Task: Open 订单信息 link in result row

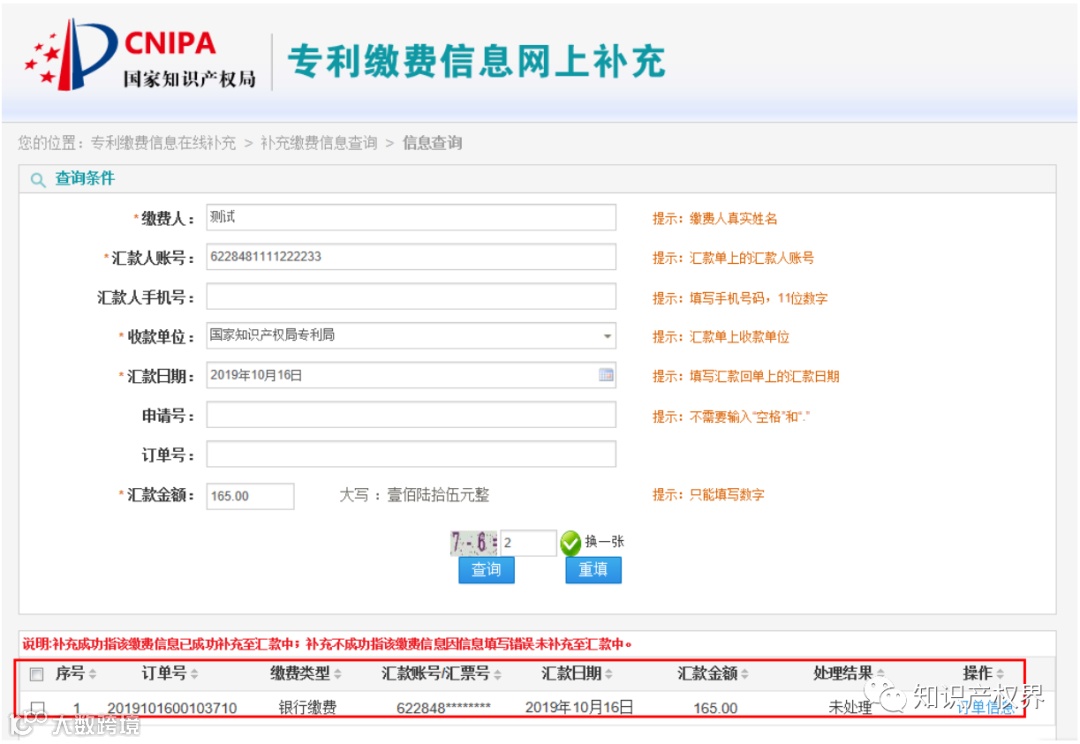Action: coord(985,707)
